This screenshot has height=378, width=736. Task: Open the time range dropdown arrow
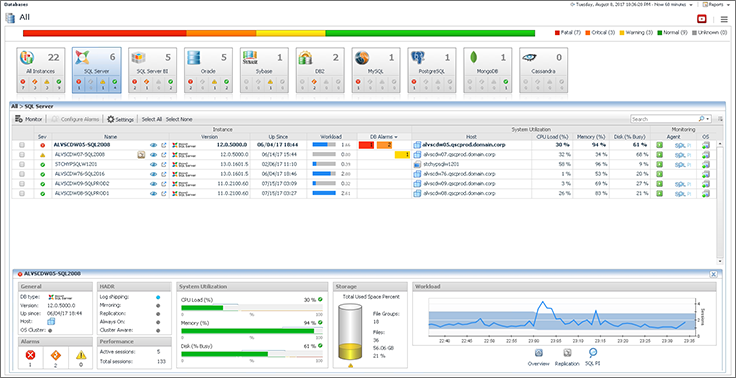pos(691,5)
